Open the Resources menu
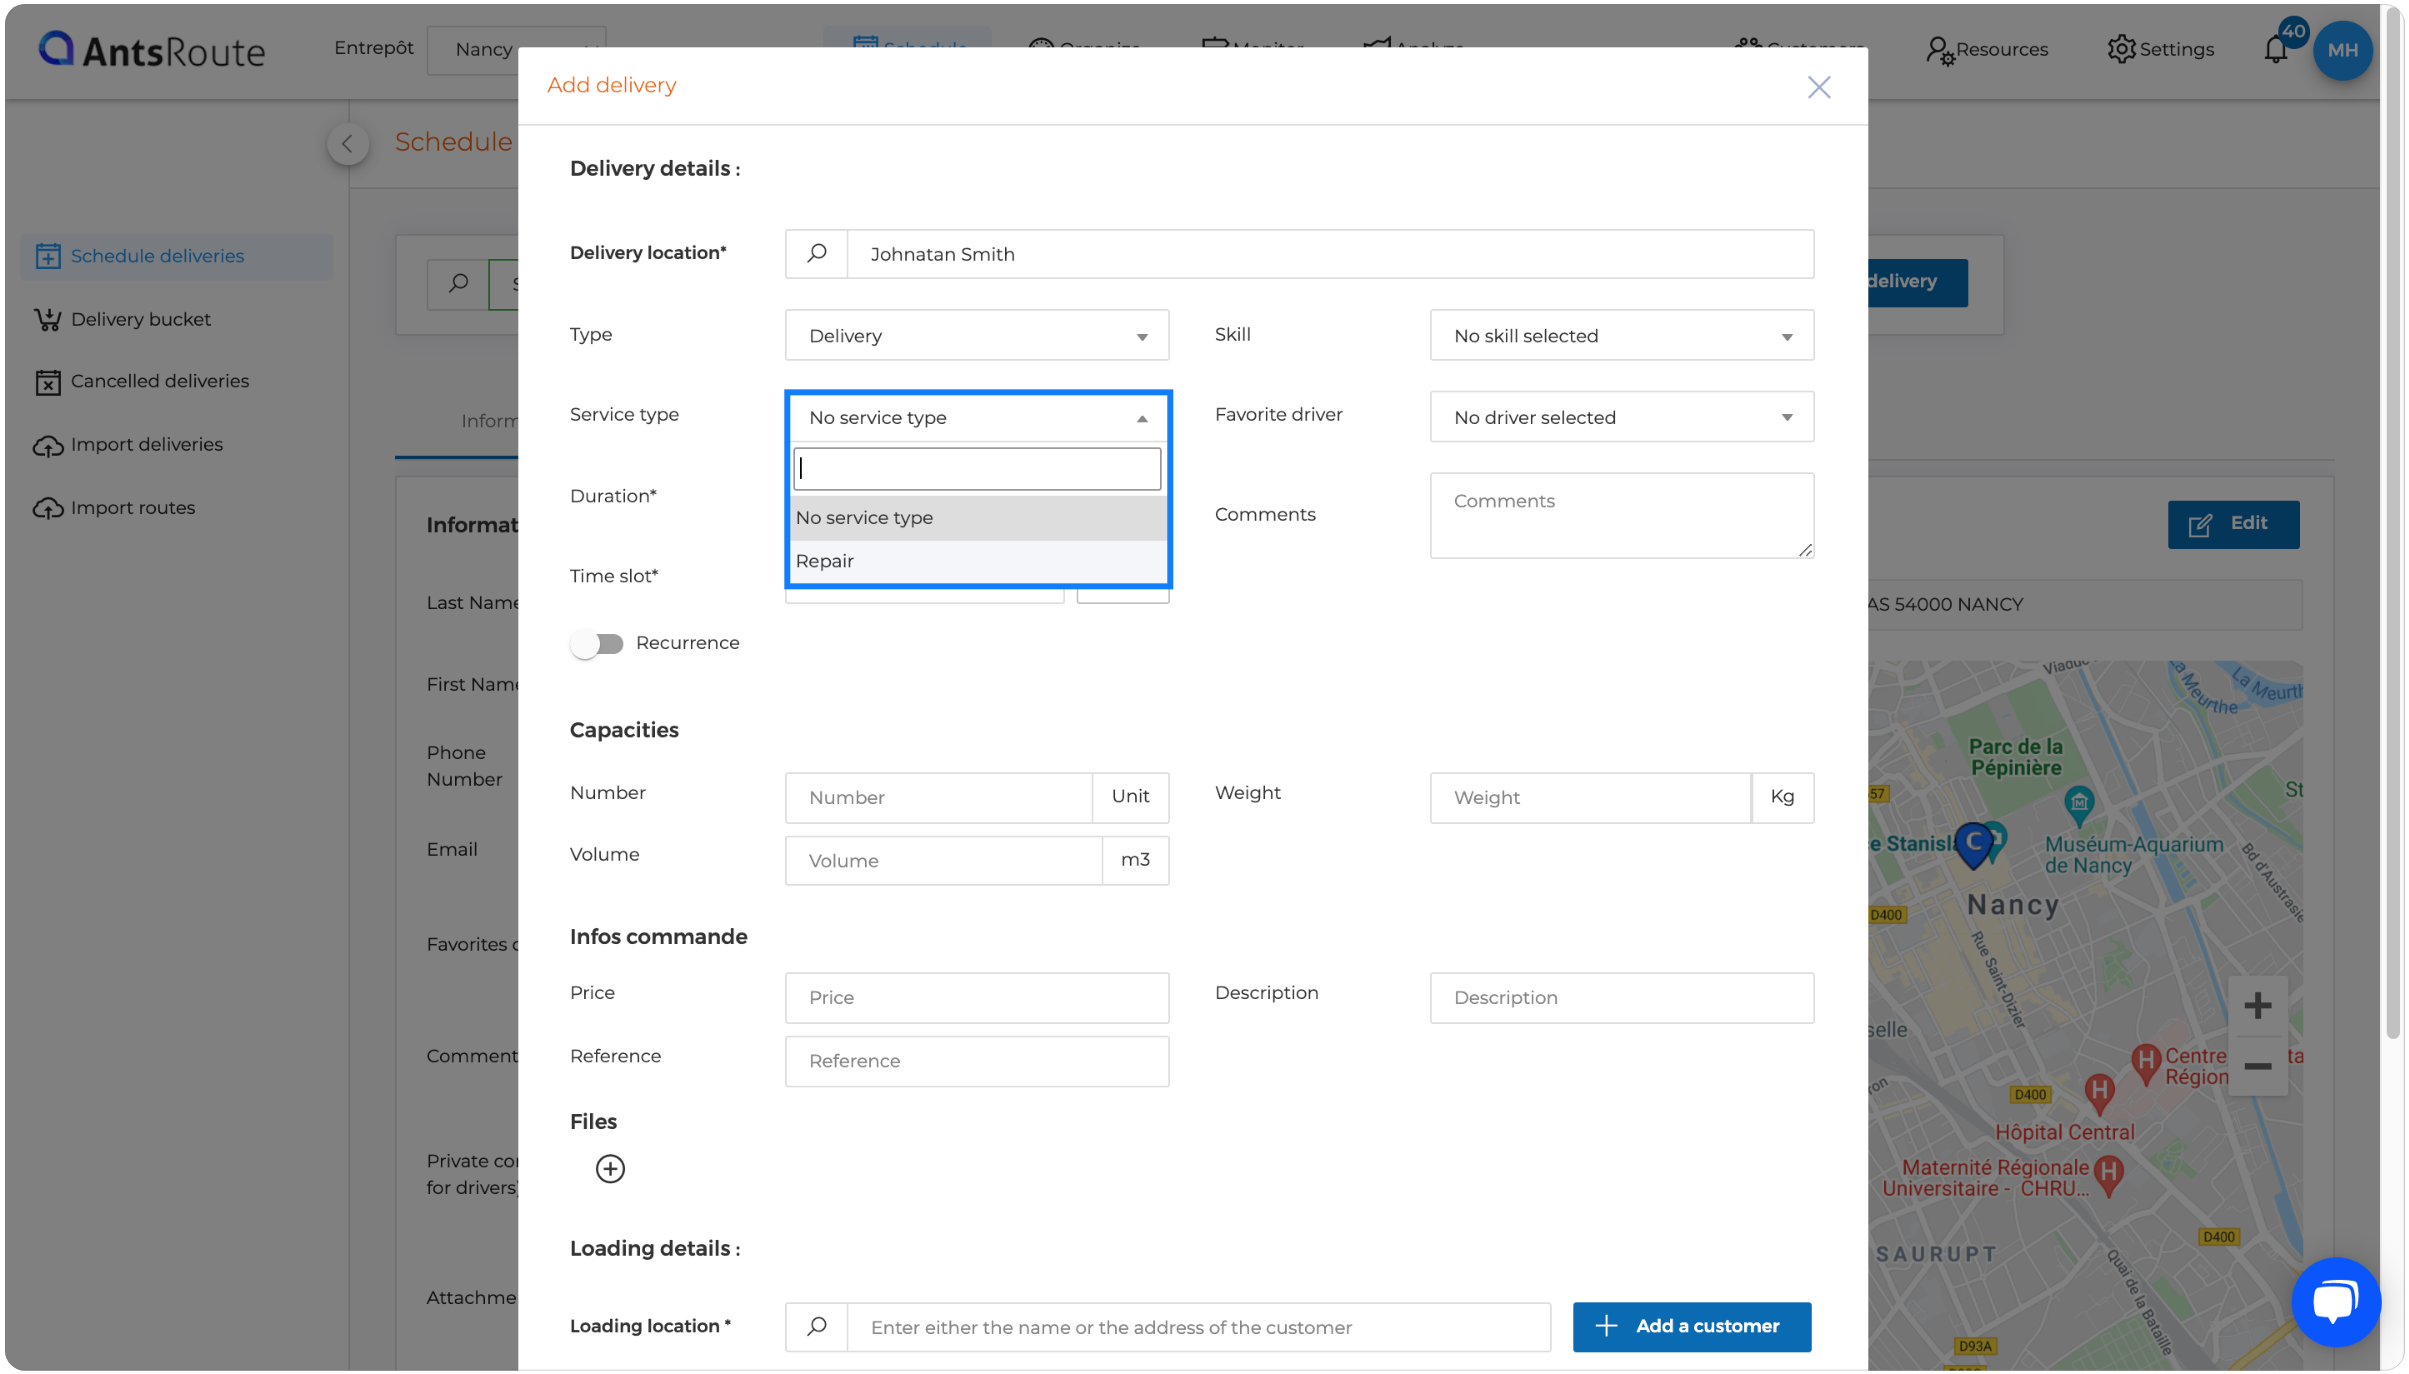This screenshot has width=2409, height=1374. click(x=1987, y=49)
